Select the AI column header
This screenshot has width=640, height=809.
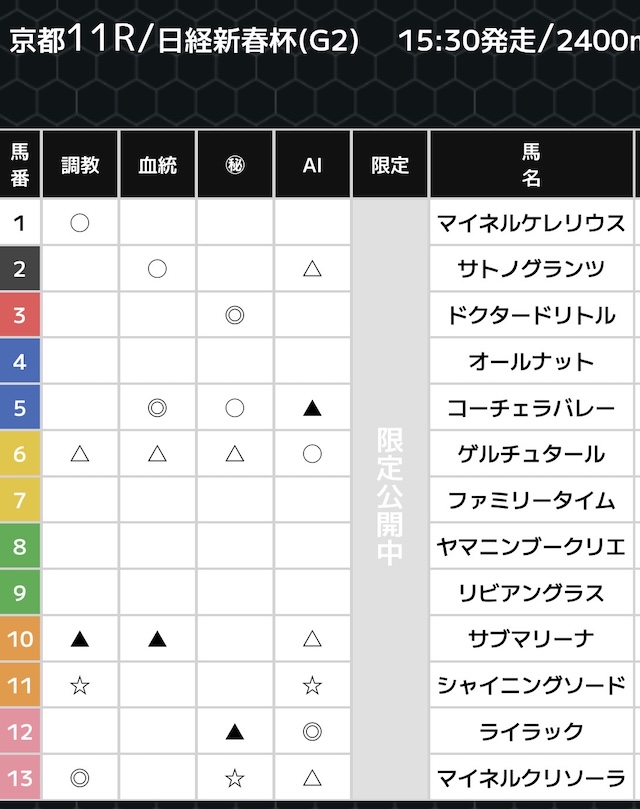click(x=312, y=165)
